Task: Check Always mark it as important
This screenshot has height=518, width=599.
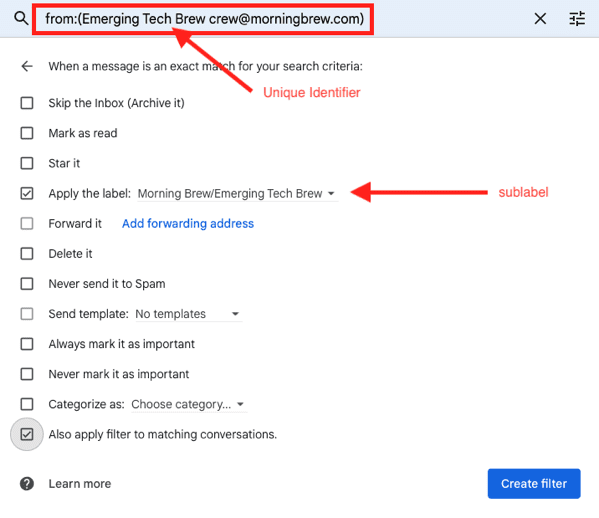Action: [27, 344]
